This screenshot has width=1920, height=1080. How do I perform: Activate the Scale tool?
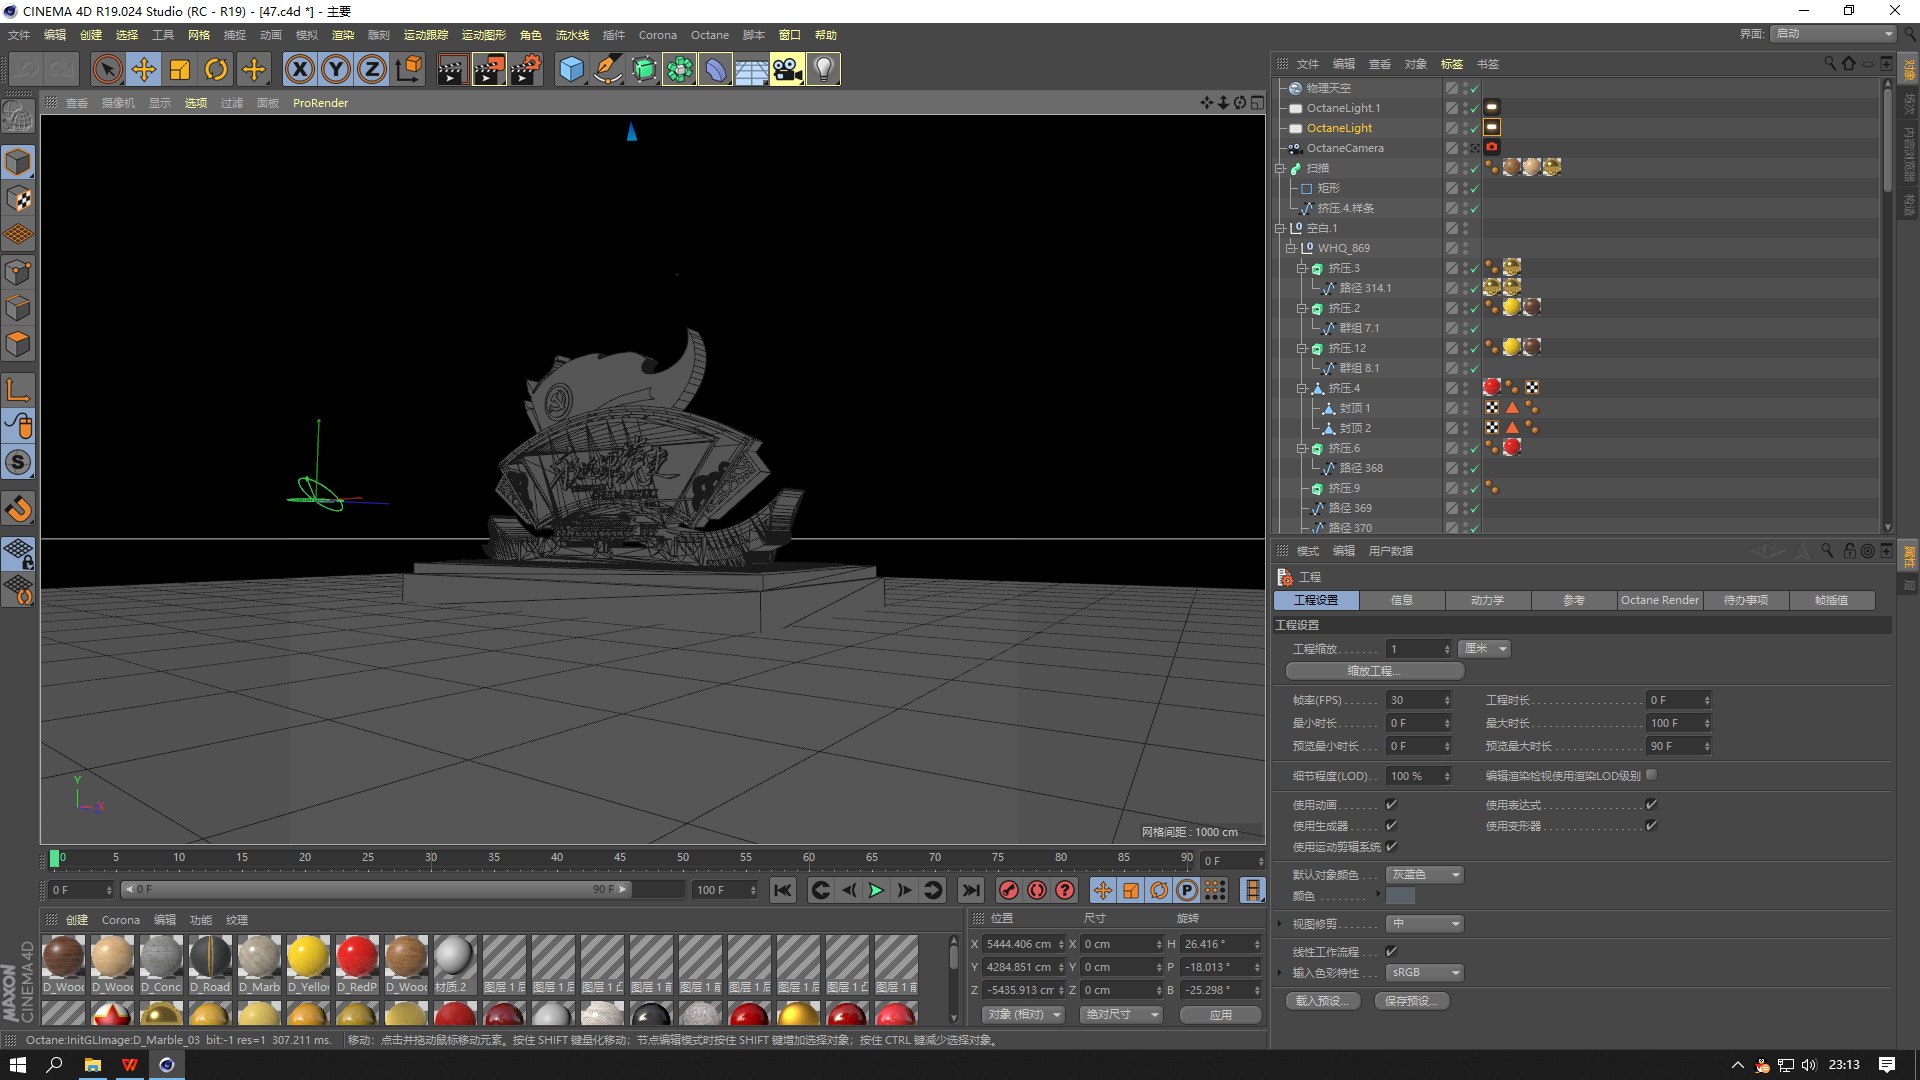(180, 69)
